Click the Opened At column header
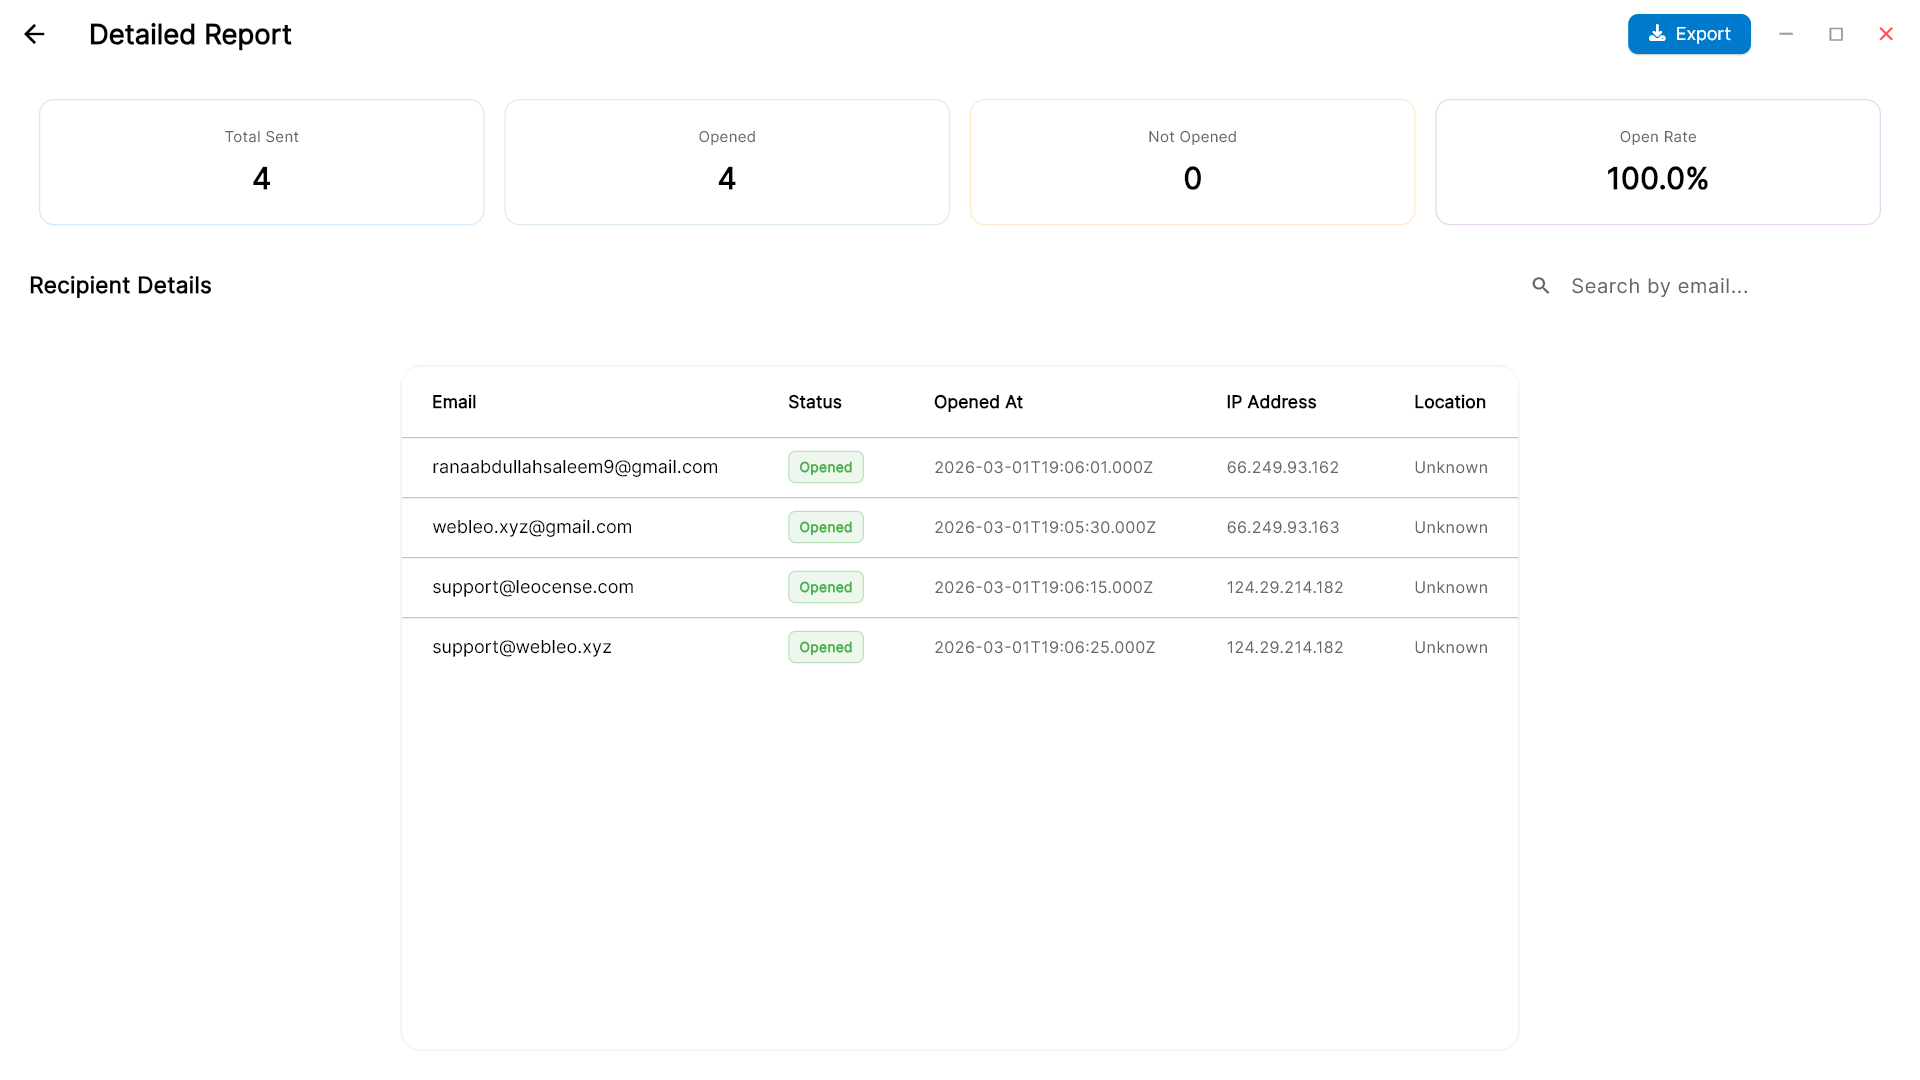 coord(978,402)
